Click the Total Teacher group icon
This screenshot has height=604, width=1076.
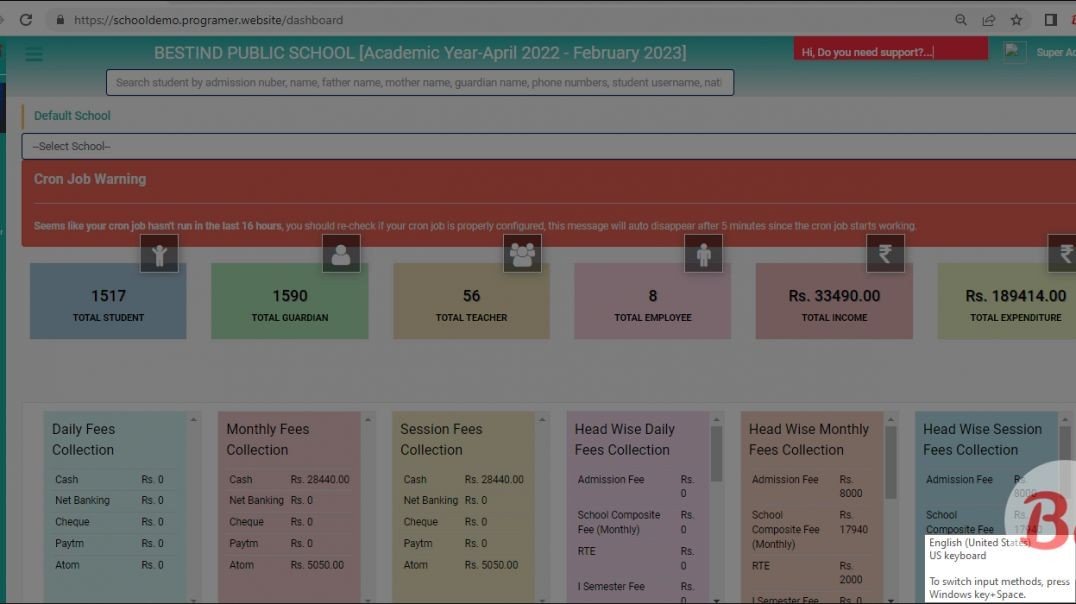click(x=523, y=254)
